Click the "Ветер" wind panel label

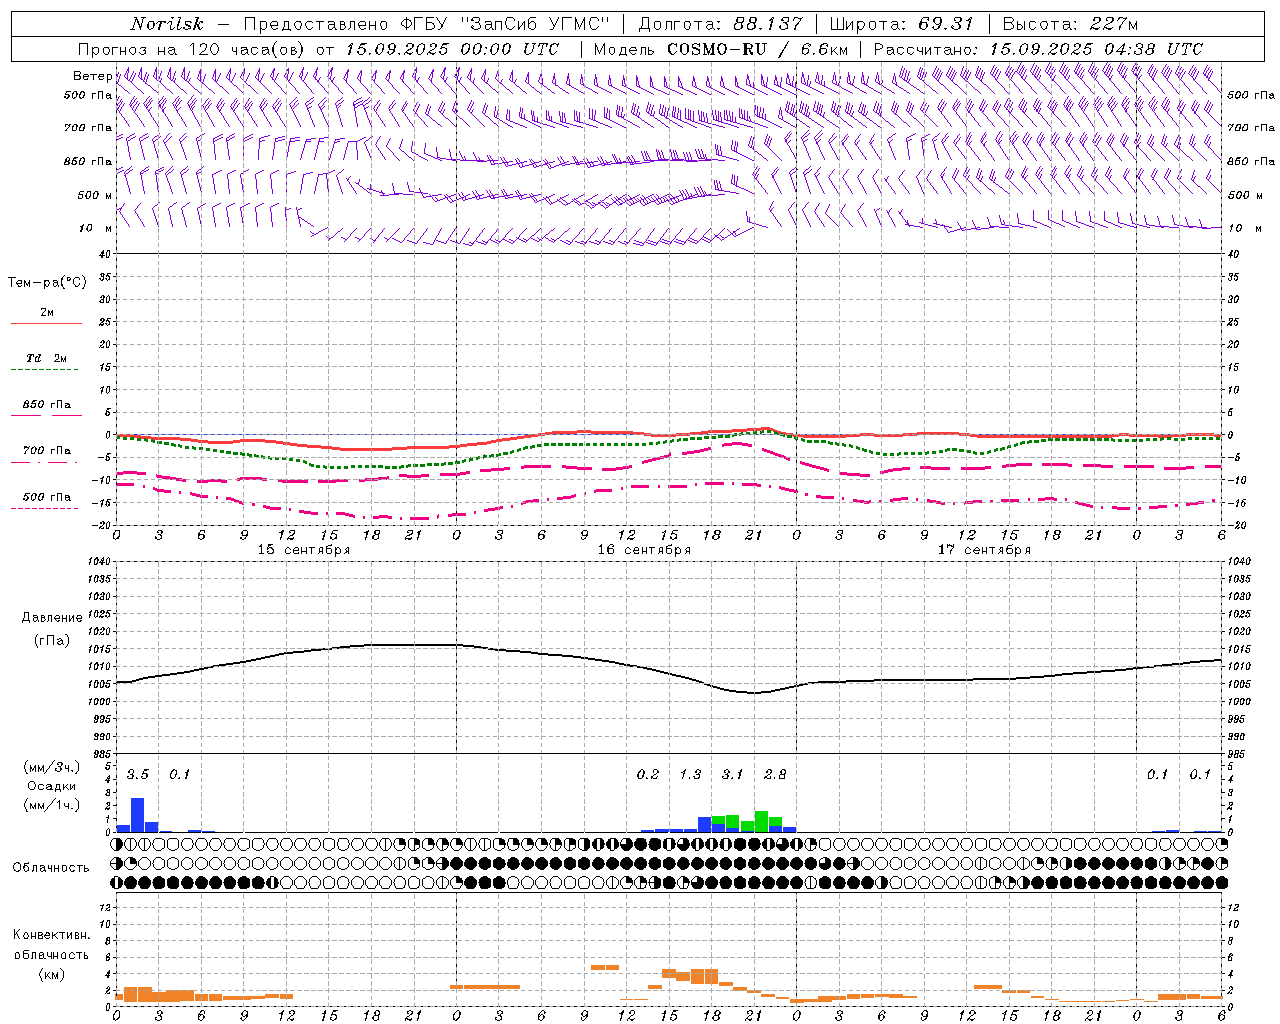[x=92, y=76]
